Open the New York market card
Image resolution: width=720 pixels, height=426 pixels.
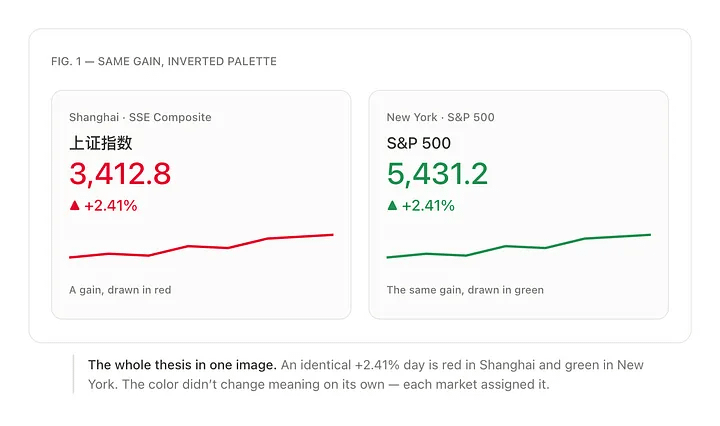(518, 205)
